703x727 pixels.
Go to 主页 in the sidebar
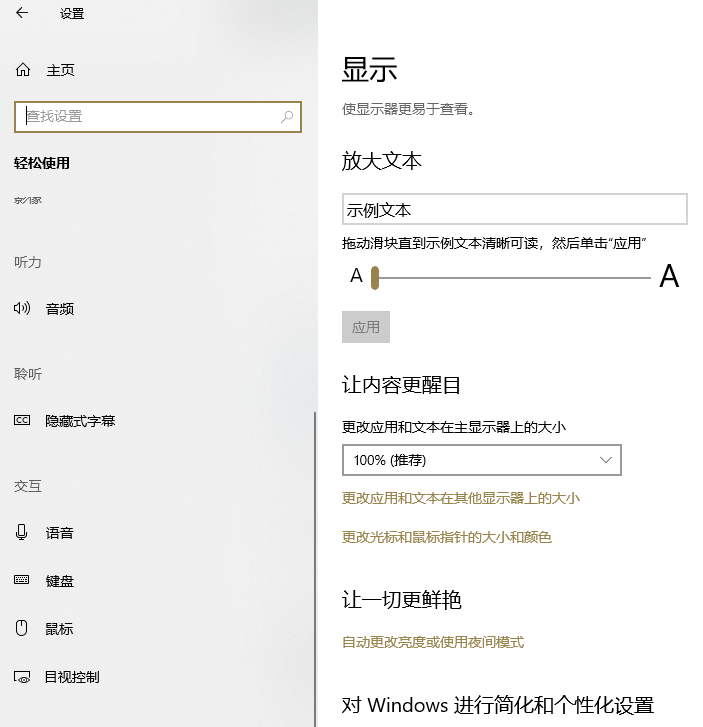pyautogui.click(x=60, y=70)
